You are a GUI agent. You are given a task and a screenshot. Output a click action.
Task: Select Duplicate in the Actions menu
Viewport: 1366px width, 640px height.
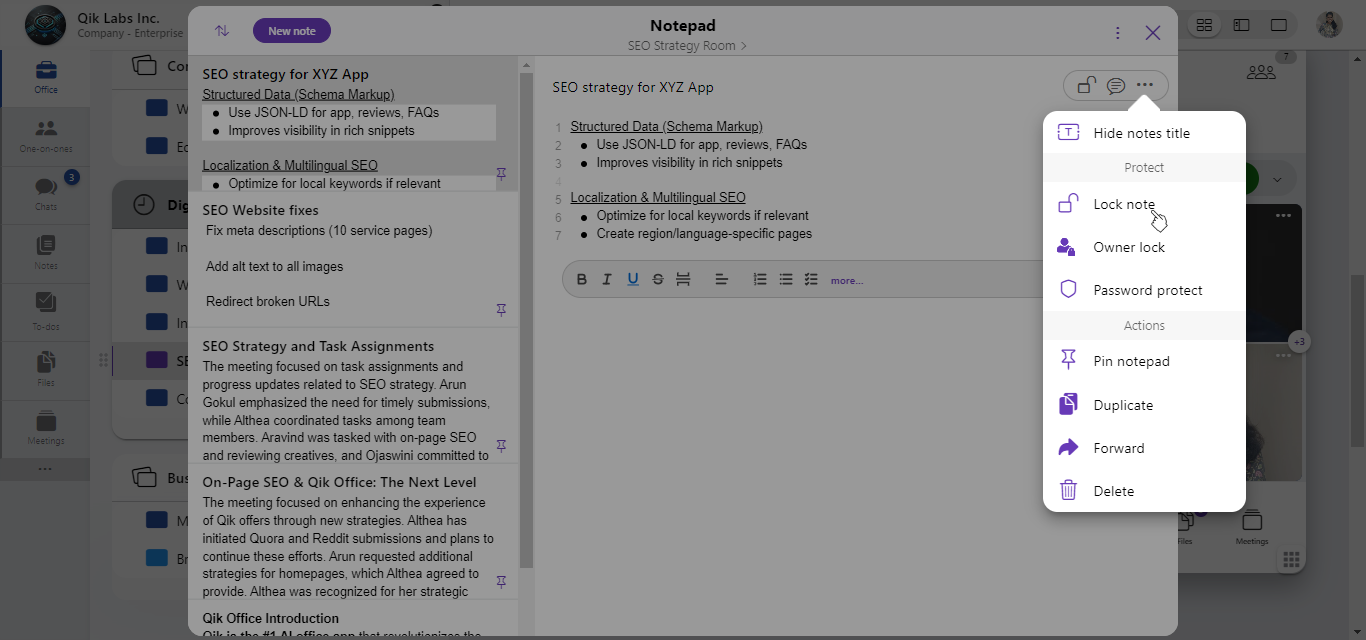point(1123,405)
